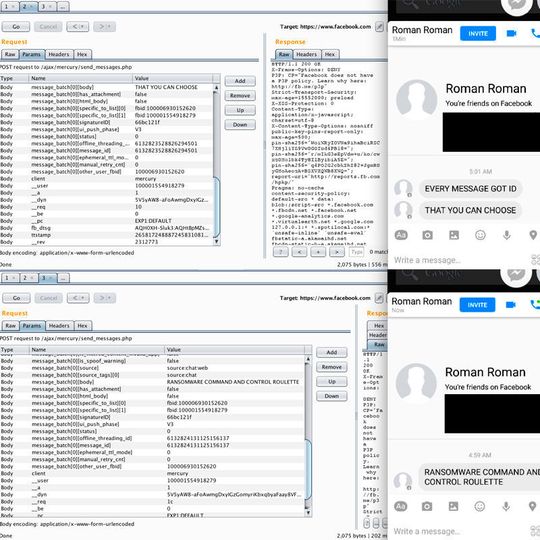Click the edit target pencil icon in lower Repeater panel
Screen dimensions: 540x540
pos(379,298)
